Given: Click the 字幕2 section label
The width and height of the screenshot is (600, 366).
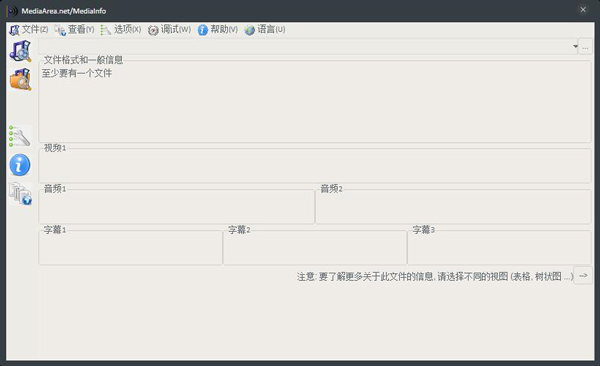Looking at the screenshot, I should (239, 230).
